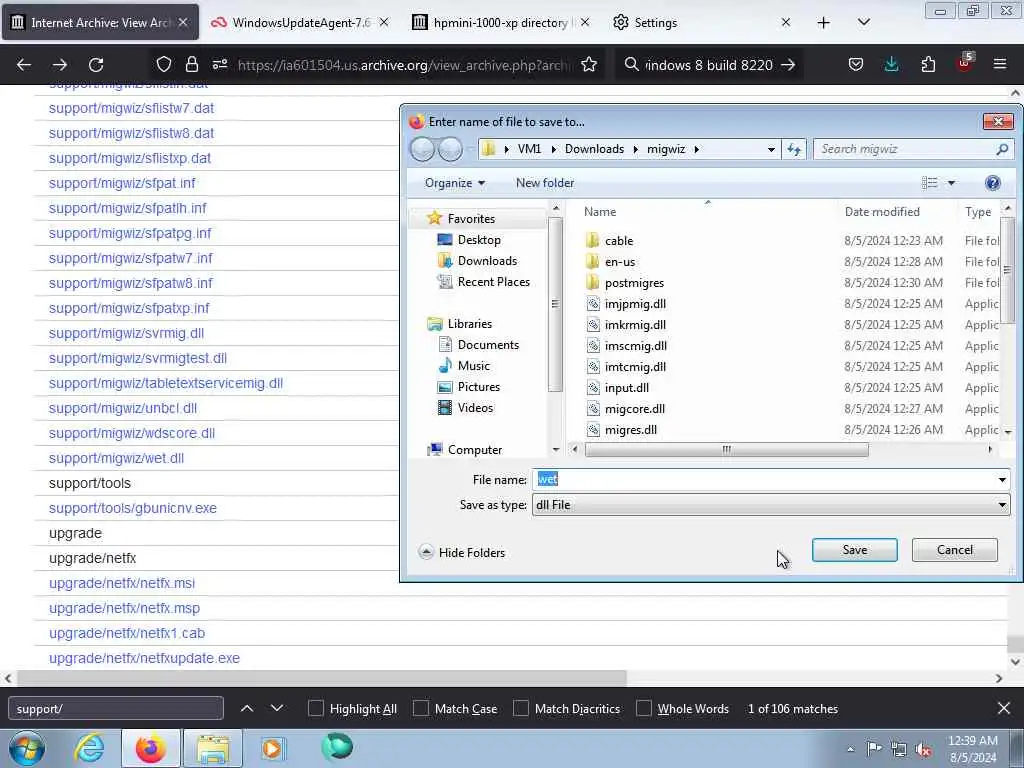Open a new tab with plus button
The height and width of the screenshot is (768, 1024).
(x=824, y=23)
